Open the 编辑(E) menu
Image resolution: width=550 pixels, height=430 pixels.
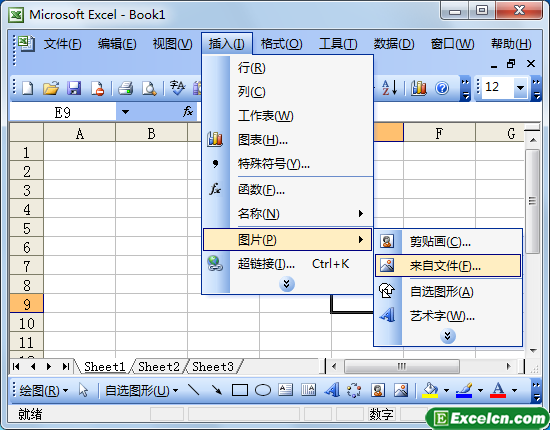click(x=117, y=44)
